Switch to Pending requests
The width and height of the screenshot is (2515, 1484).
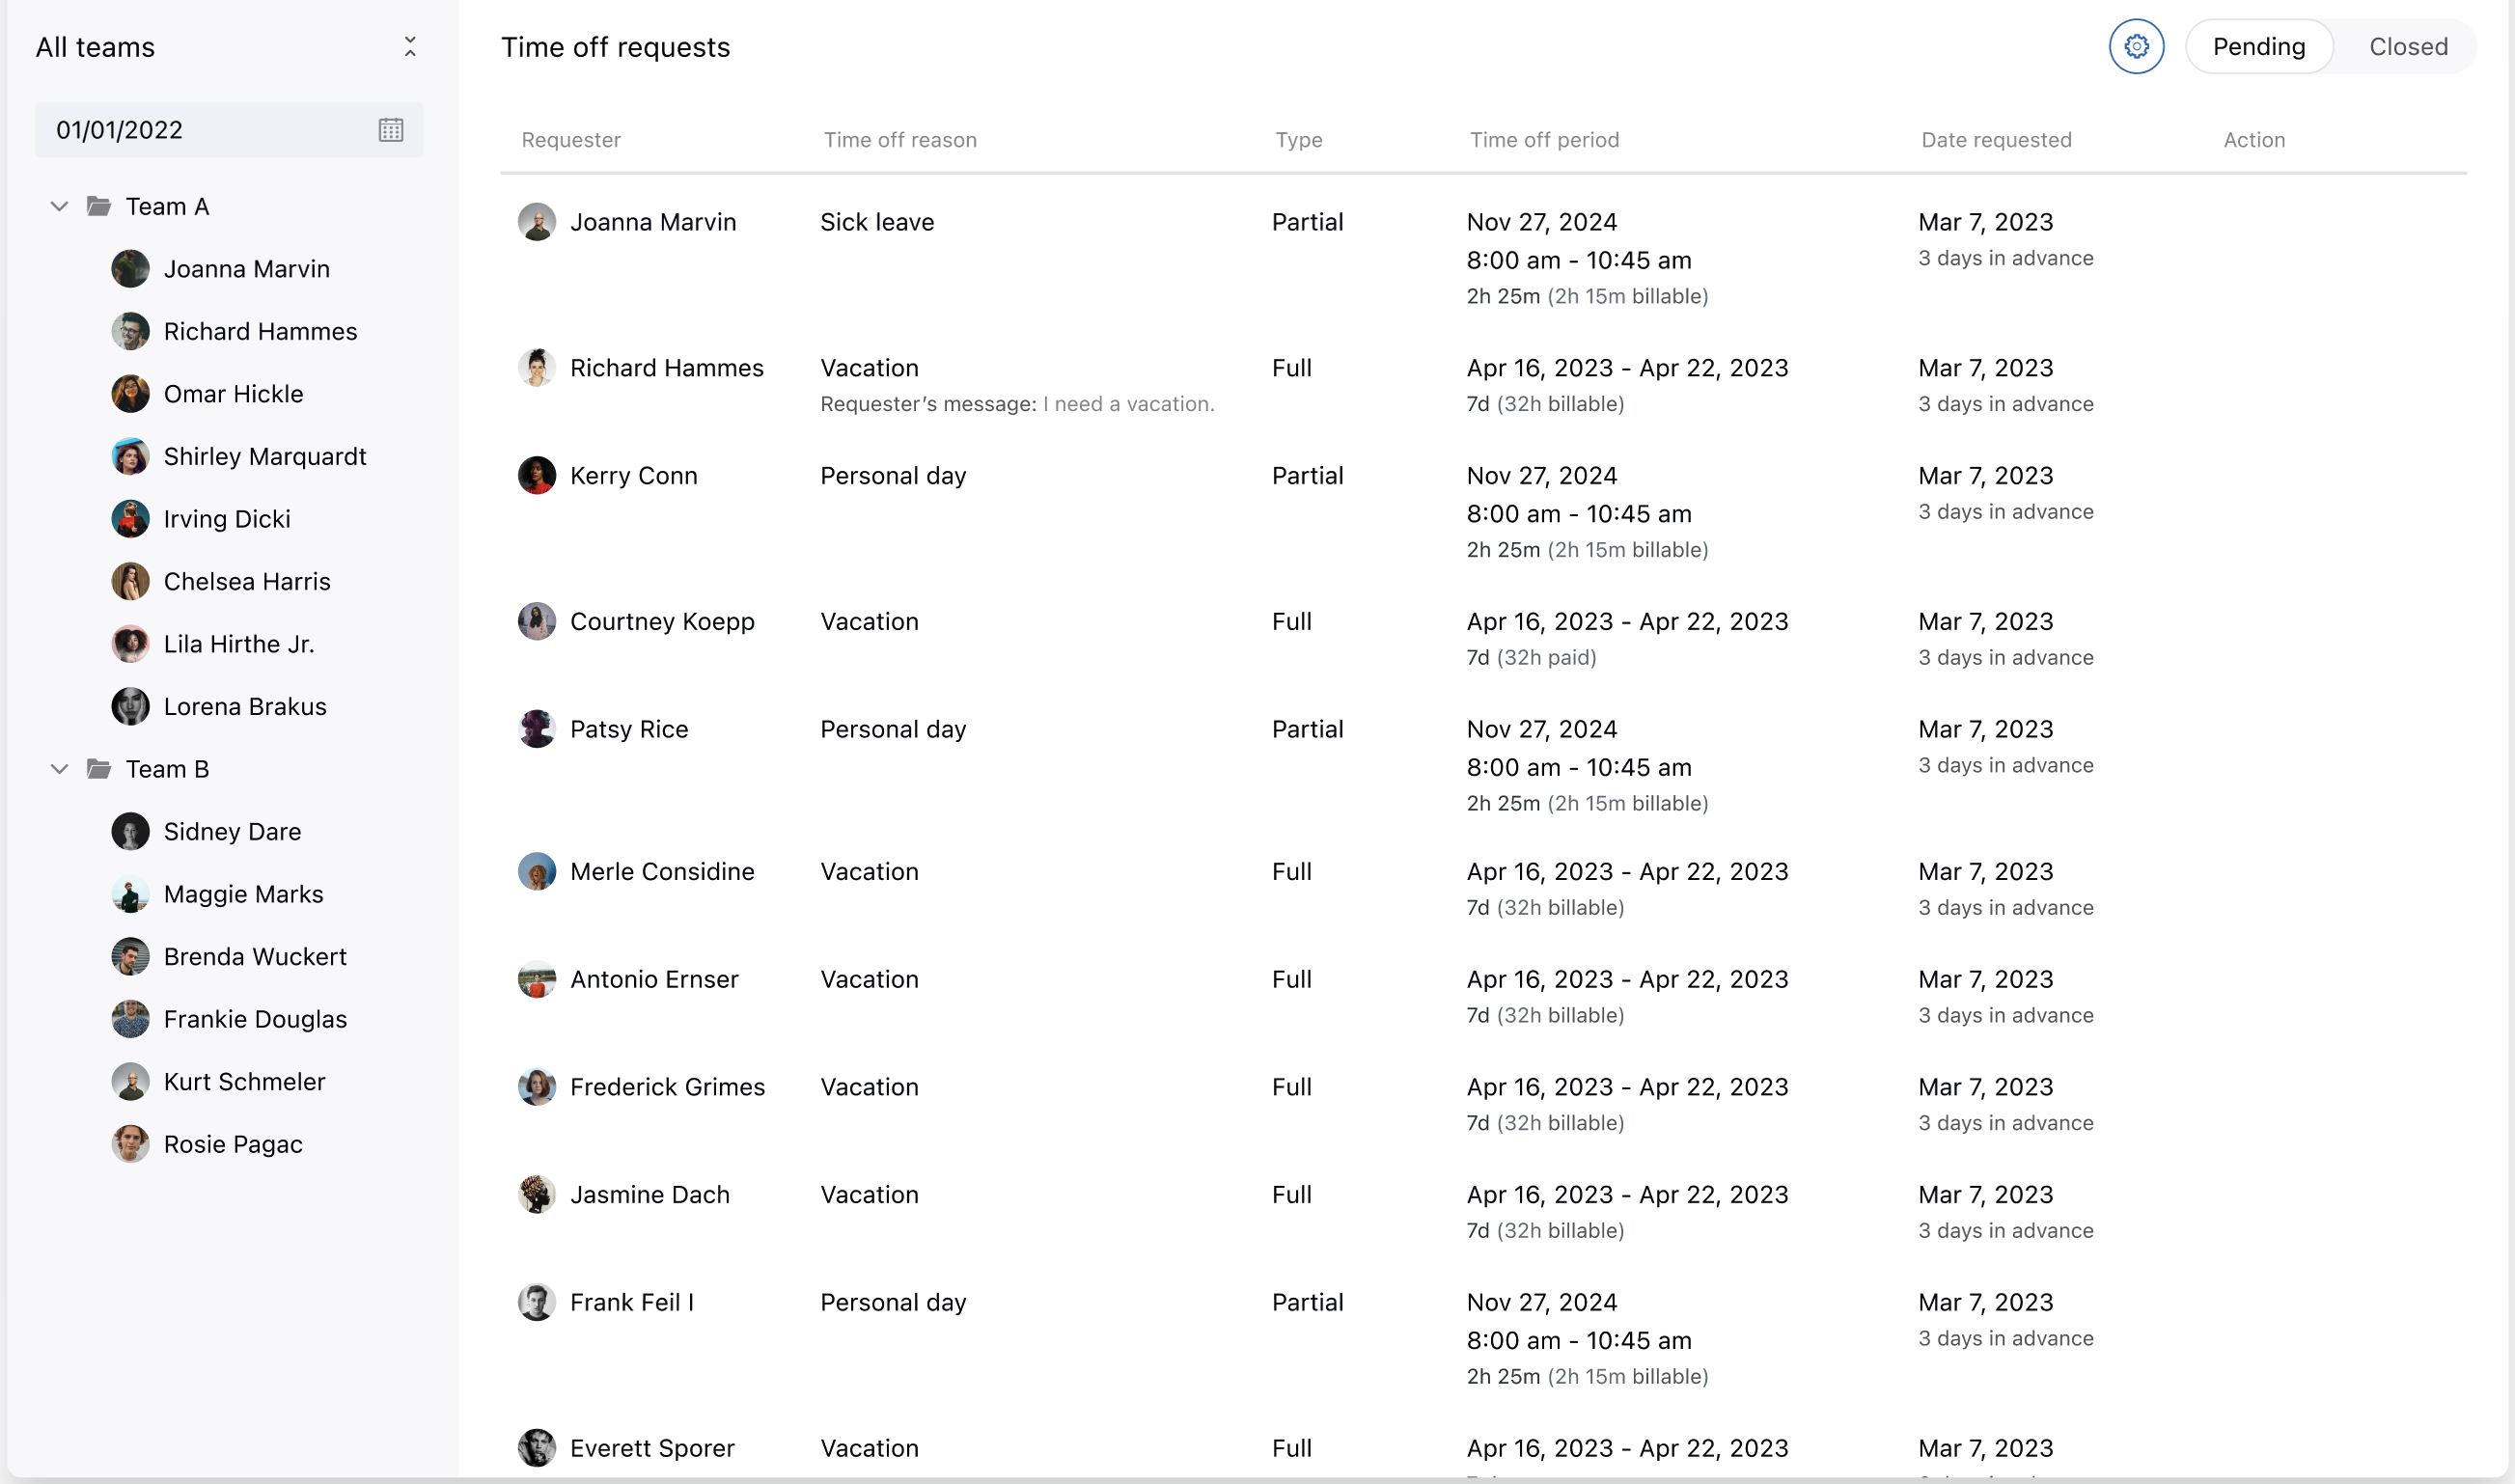tap(2259, 47)
